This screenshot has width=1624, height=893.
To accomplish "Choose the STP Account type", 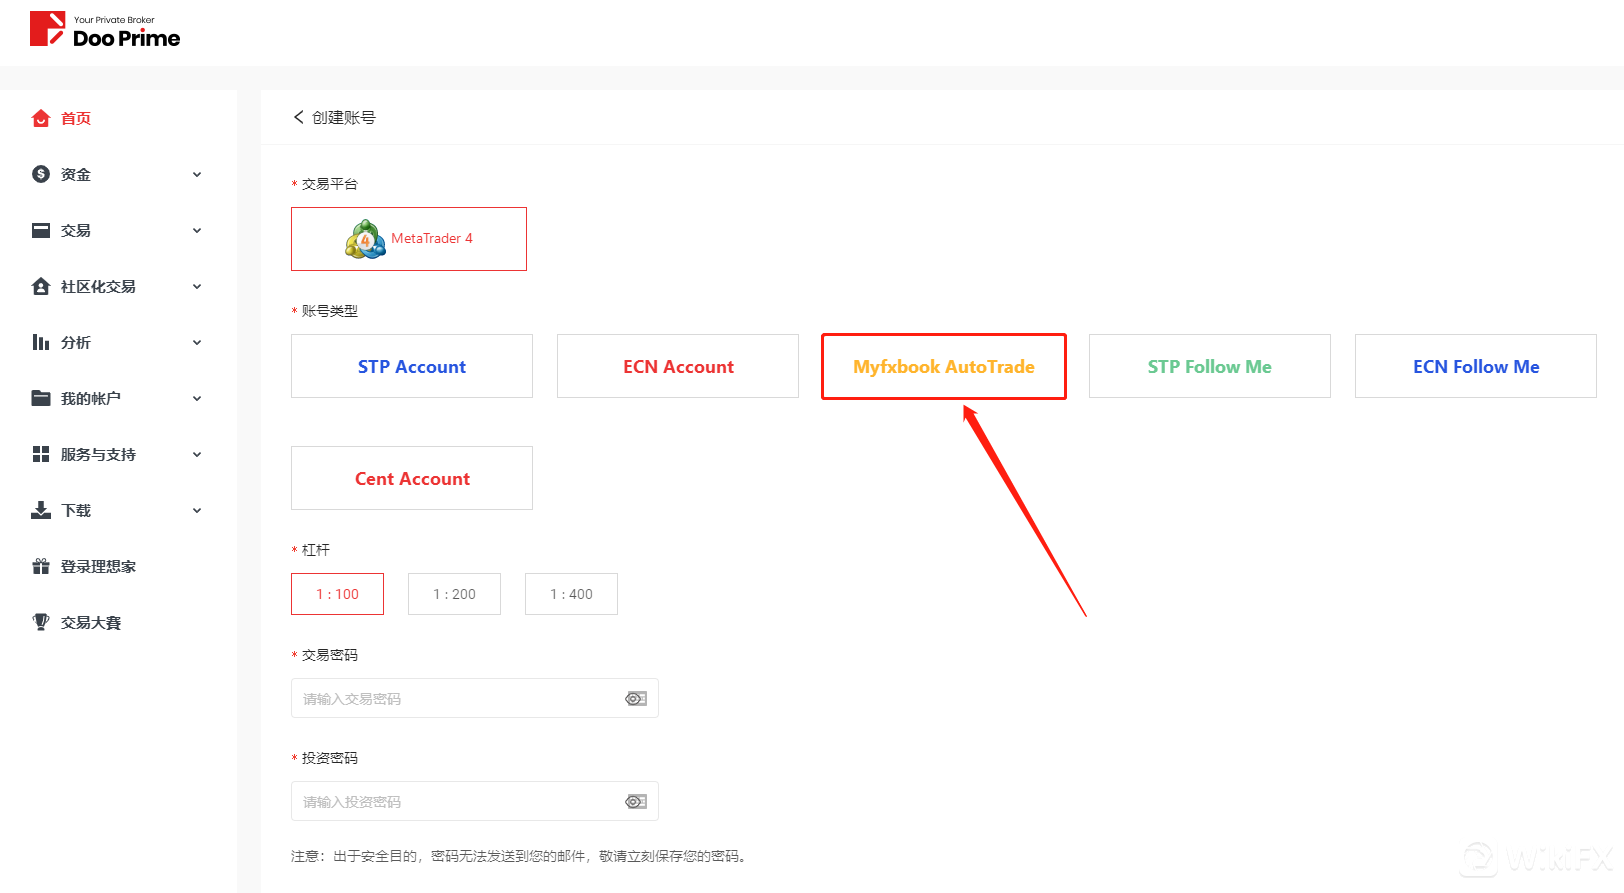I will (412, 366).
